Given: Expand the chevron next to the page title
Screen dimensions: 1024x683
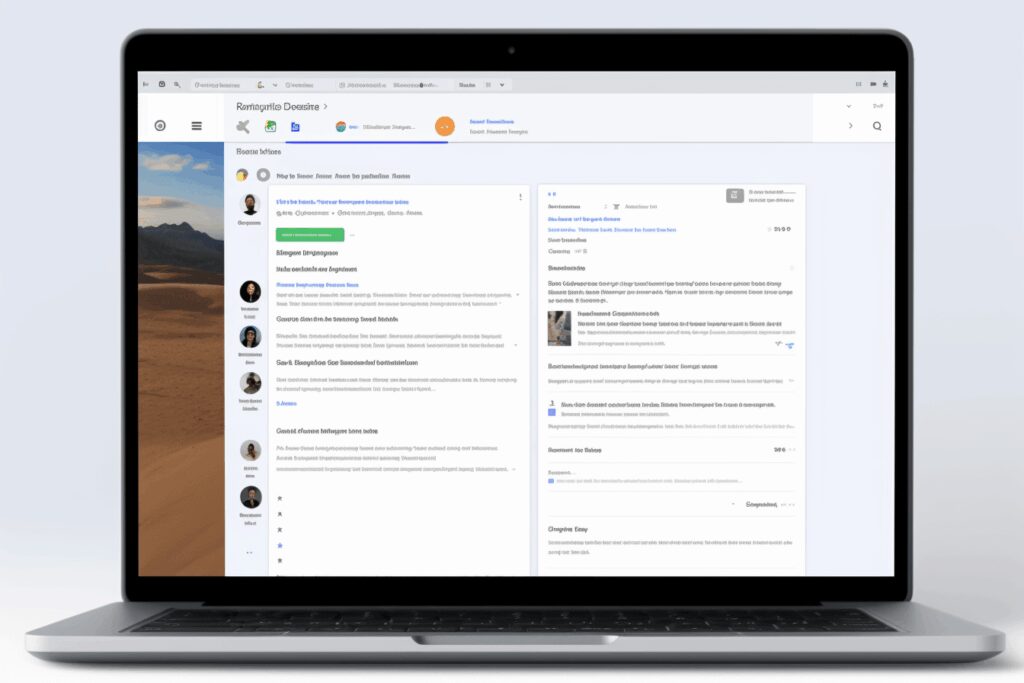Looking at the screenshot, I should click(326, 106).
